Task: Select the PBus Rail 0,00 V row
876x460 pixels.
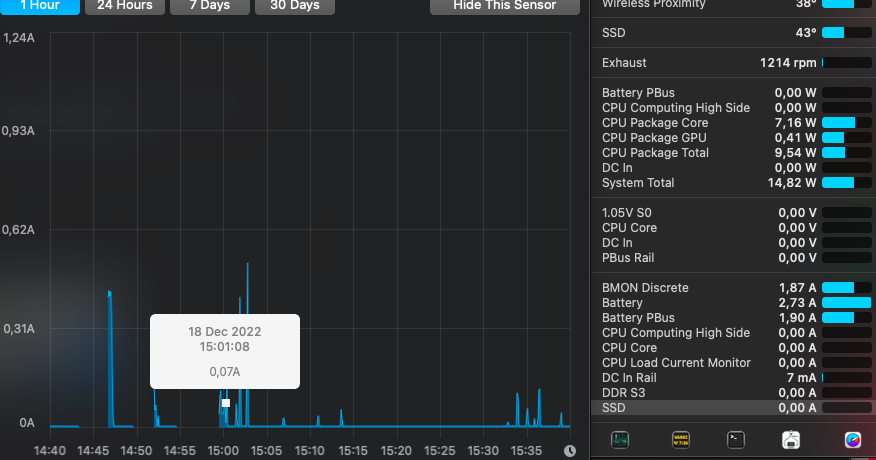Action: click(x=733, y=258)
